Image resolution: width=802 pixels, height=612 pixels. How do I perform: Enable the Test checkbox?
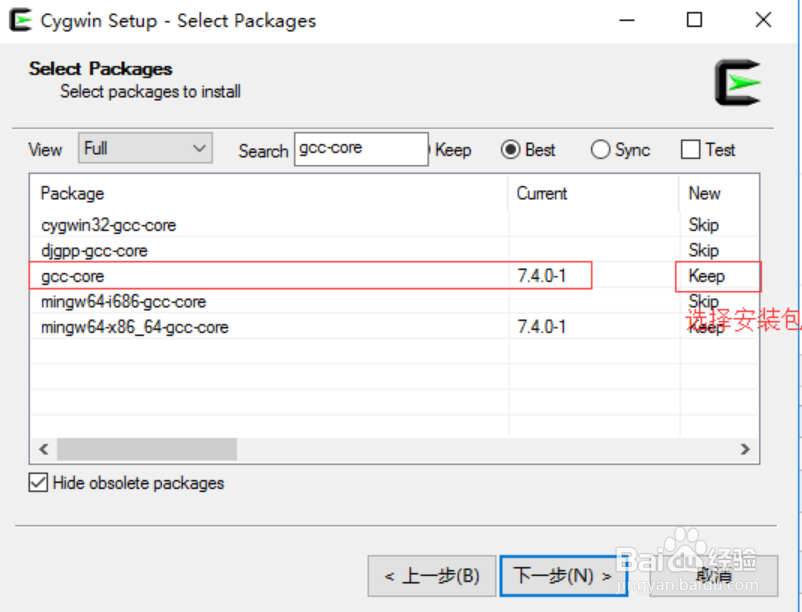click(x=689, y=148)
